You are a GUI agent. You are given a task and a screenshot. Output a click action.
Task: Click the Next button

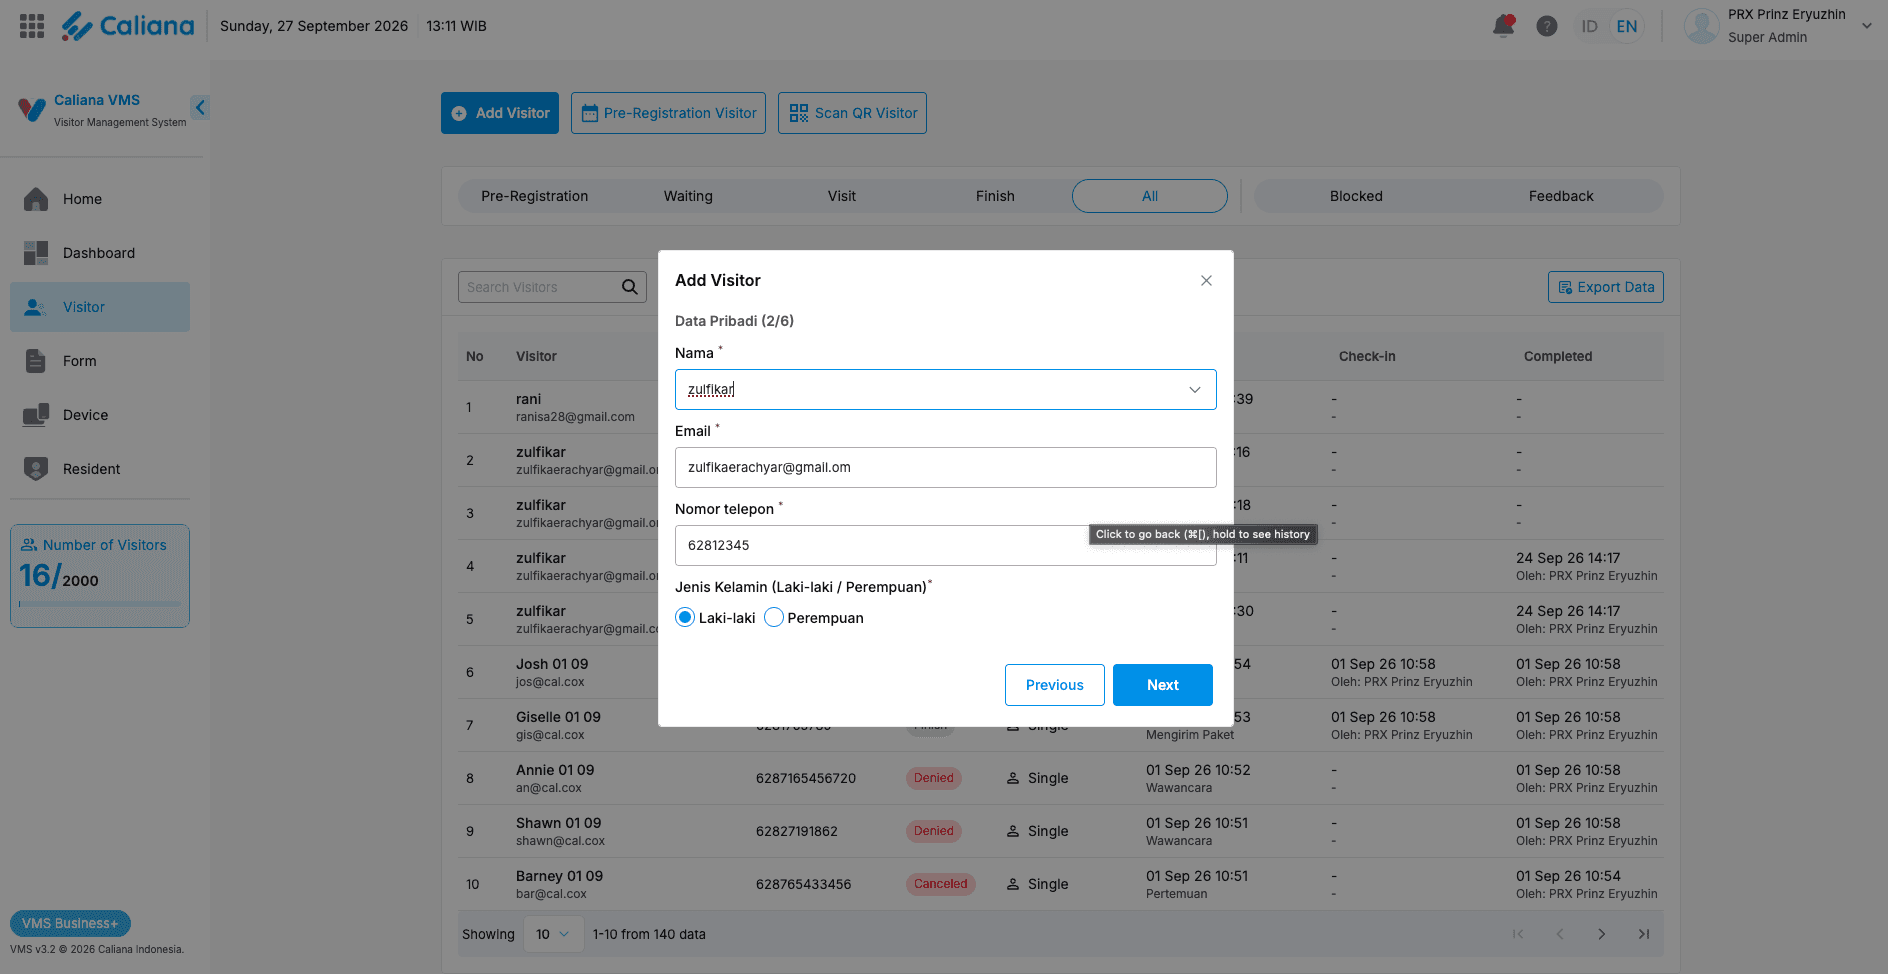(x=1163, y=685)
